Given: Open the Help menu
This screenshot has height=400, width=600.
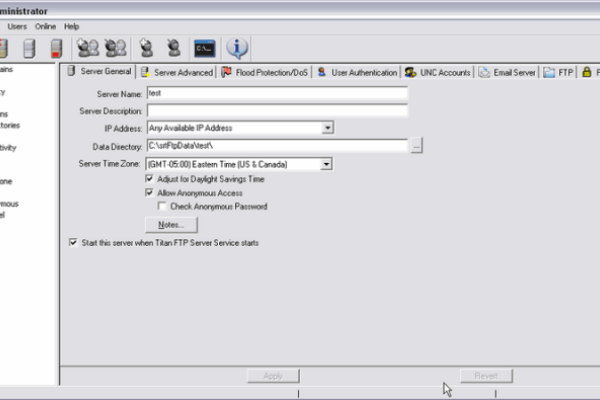Looking at the screenshot, I should tap(72, 26).
